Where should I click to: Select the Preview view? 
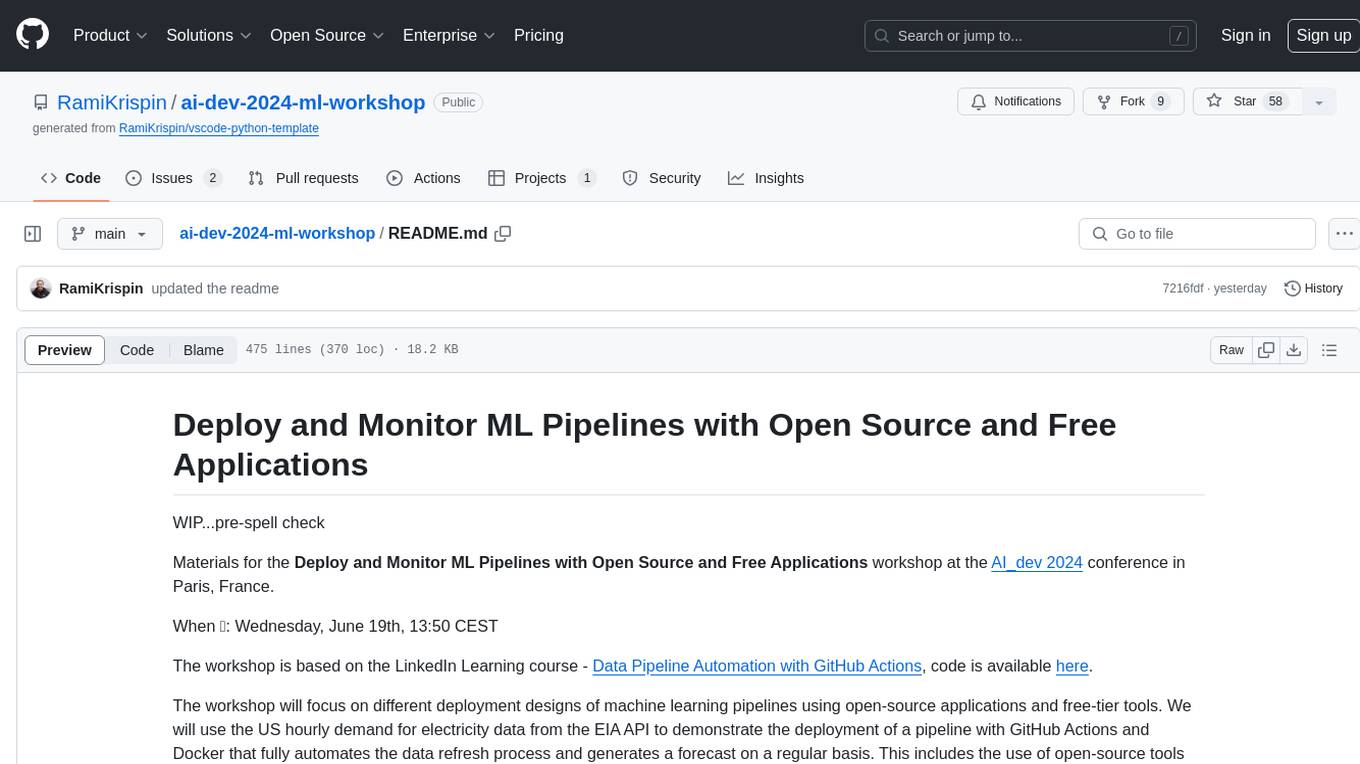click(x=65, y=350)
